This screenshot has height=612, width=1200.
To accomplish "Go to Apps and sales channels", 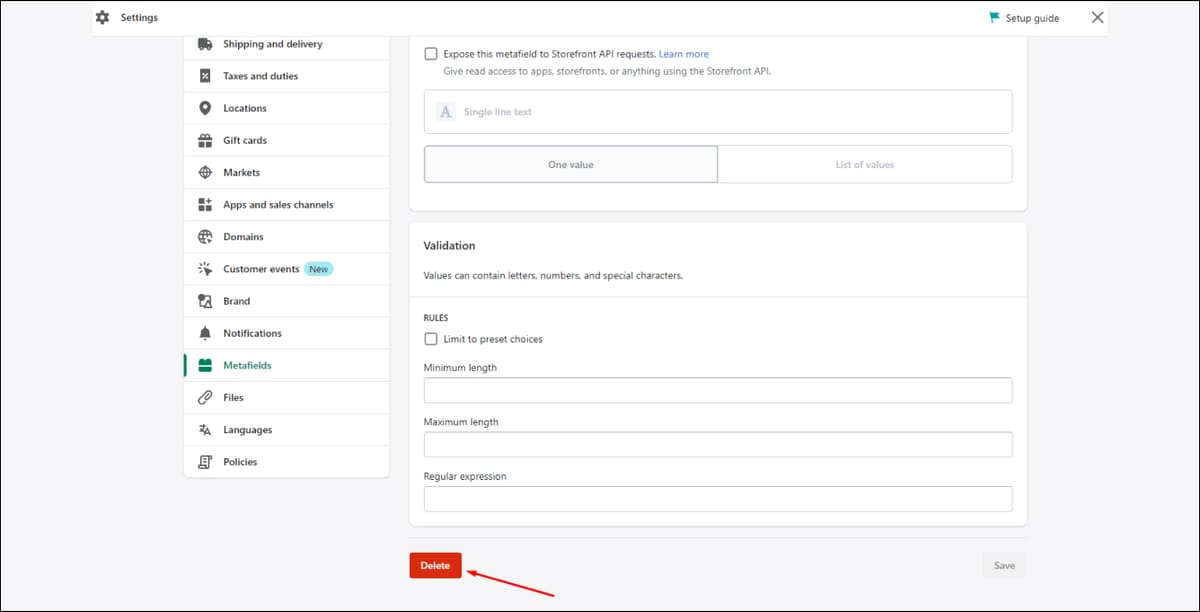I will (286, 204).
